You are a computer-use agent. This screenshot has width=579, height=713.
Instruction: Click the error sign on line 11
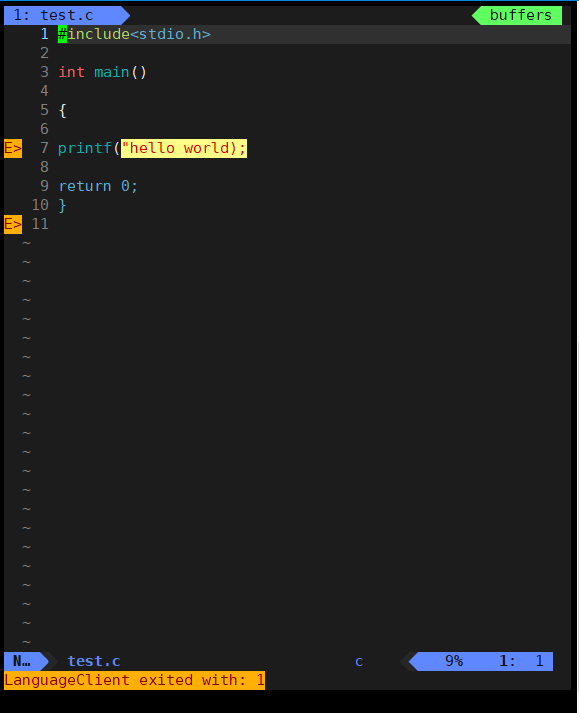[x=13, y=224]
